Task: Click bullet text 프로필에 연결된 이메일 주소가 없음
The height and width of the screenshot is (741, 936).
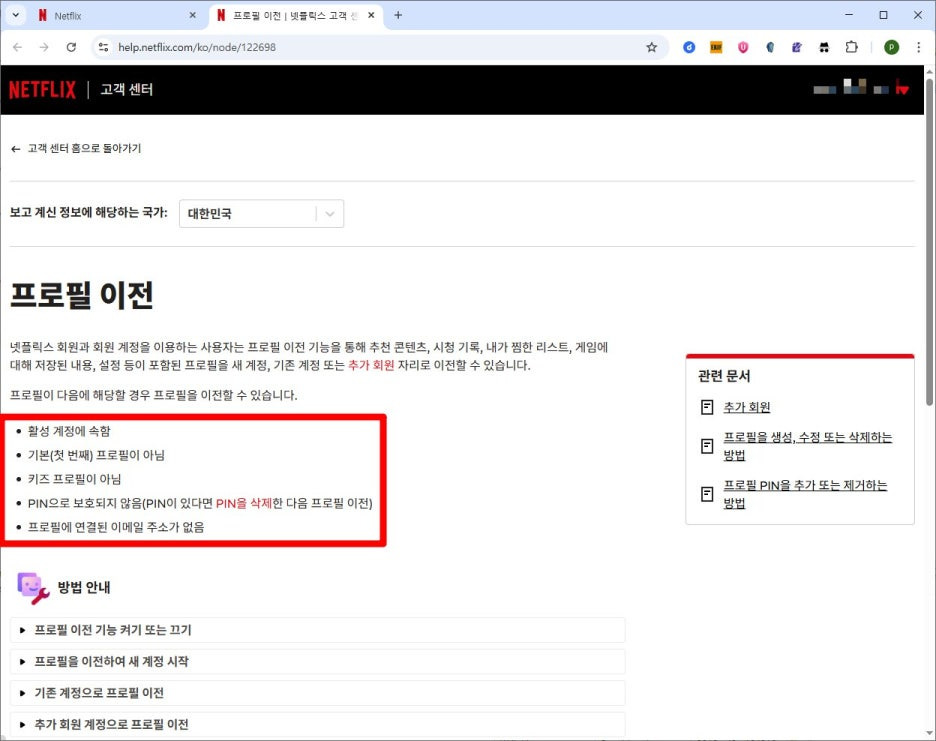Action: (116, 527)
